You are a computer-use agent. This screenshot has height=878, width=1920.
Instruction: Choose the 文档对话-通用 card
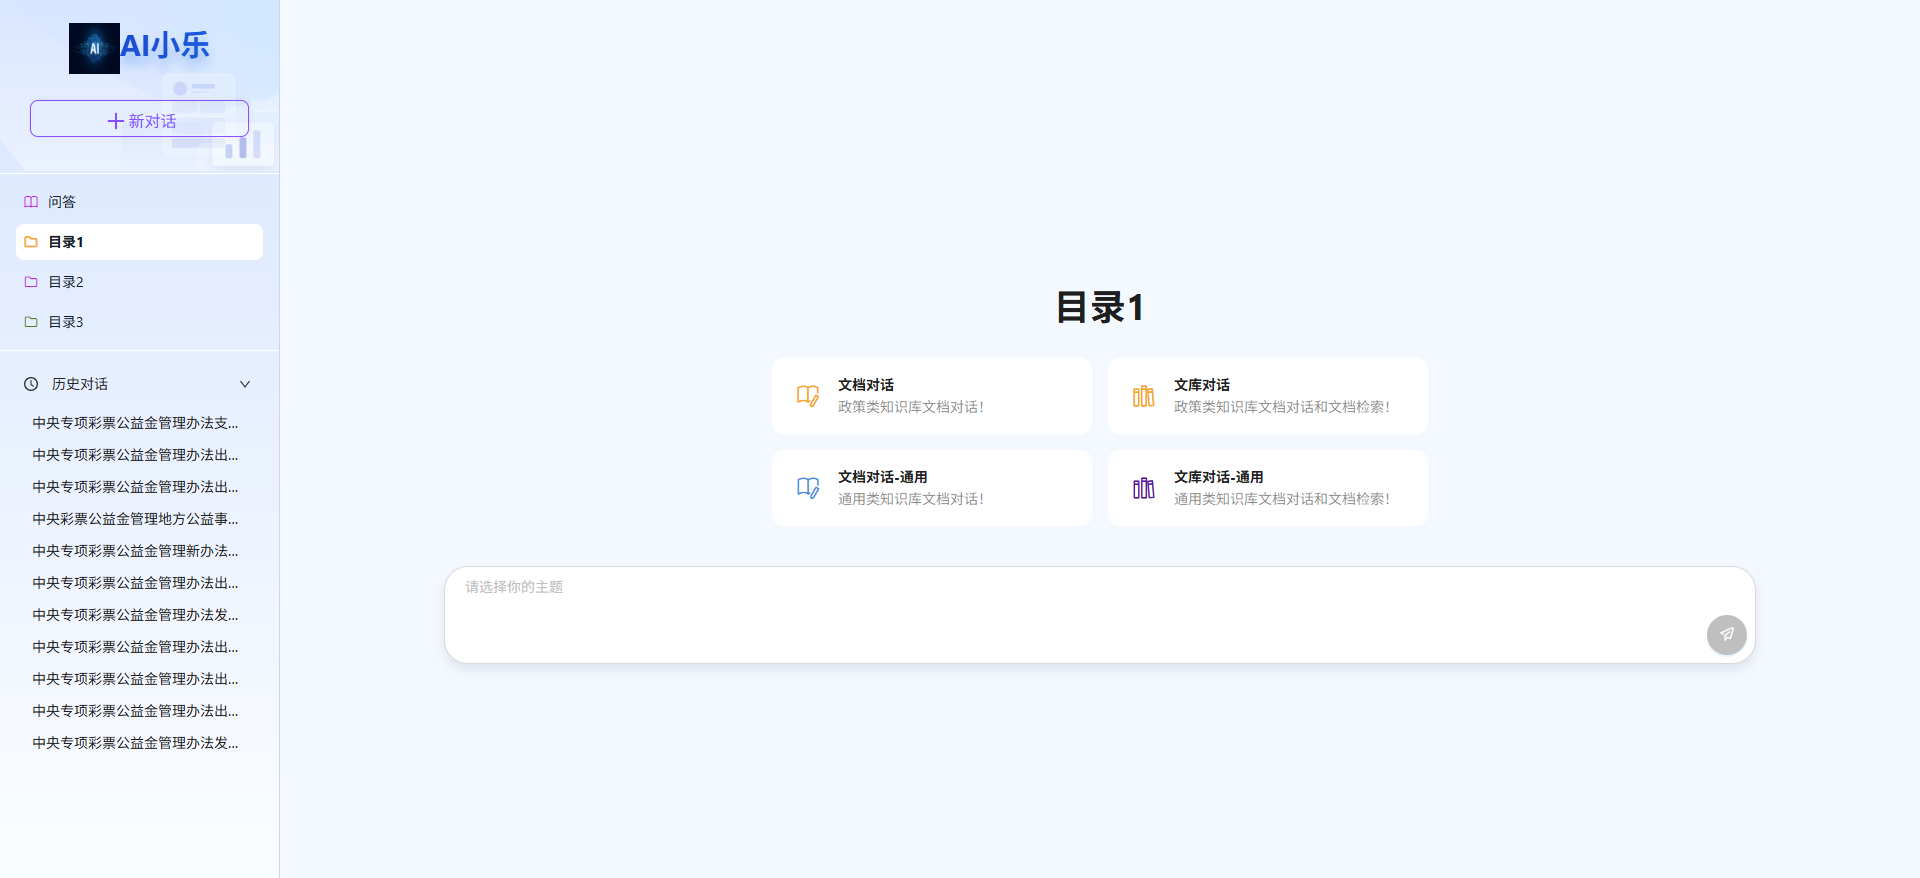coord(931,488)
